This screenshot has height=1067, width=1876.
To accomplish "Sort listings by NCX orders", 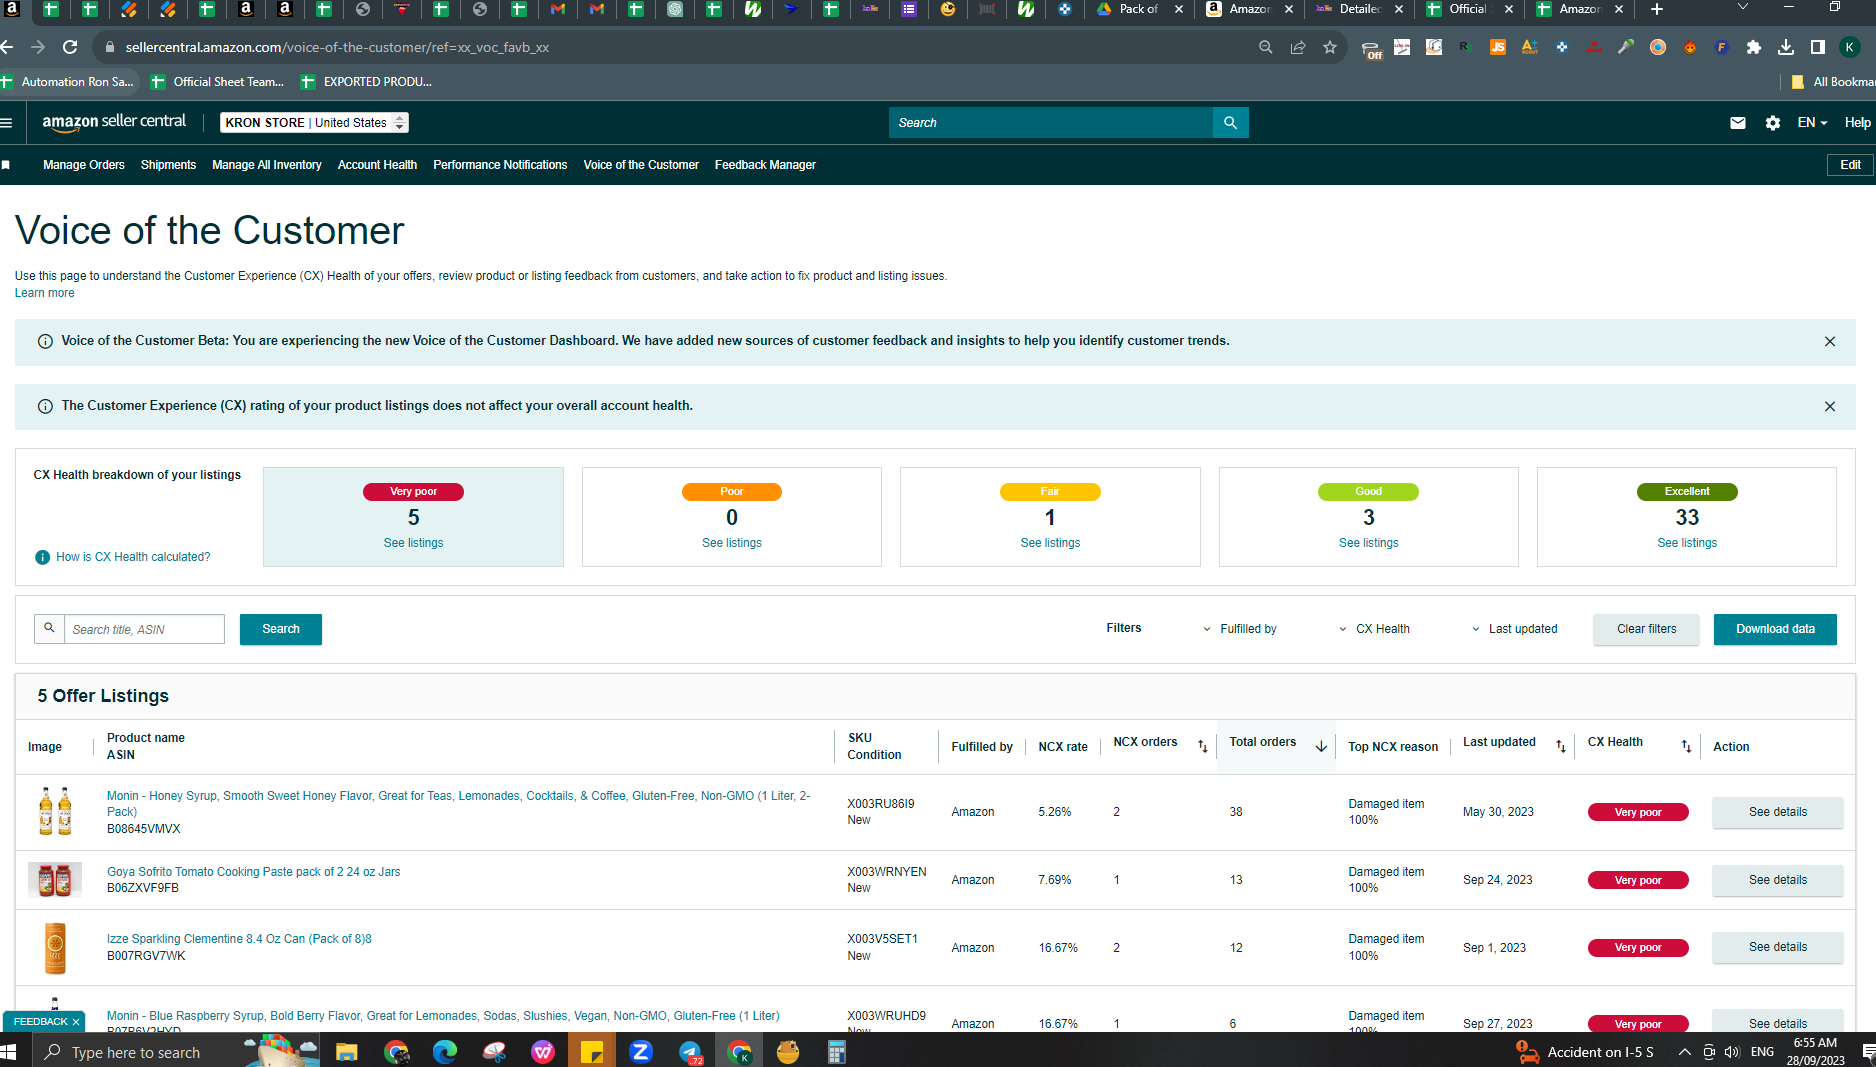I will 1203,747.
